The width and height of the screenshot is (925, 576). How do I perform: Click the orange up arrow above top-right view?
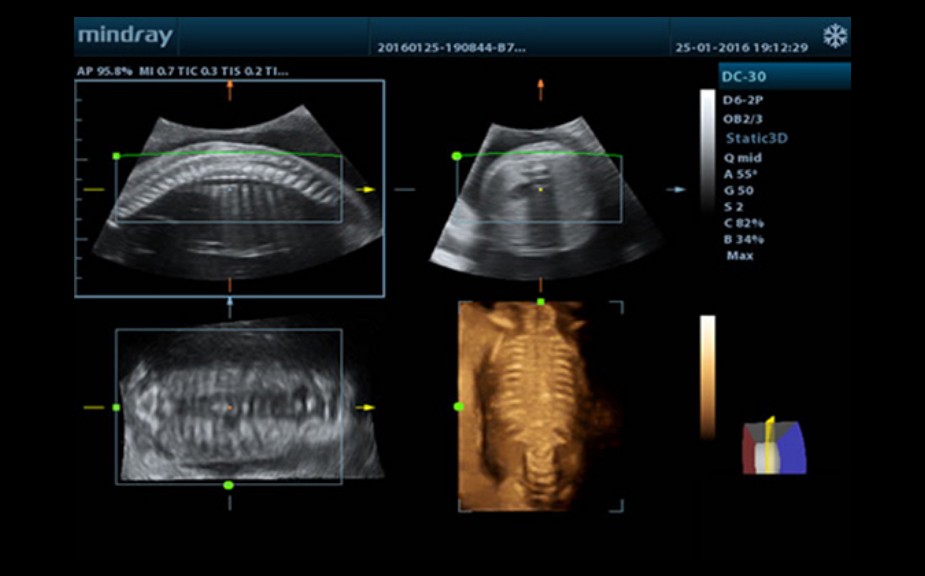tap(541, 89)
